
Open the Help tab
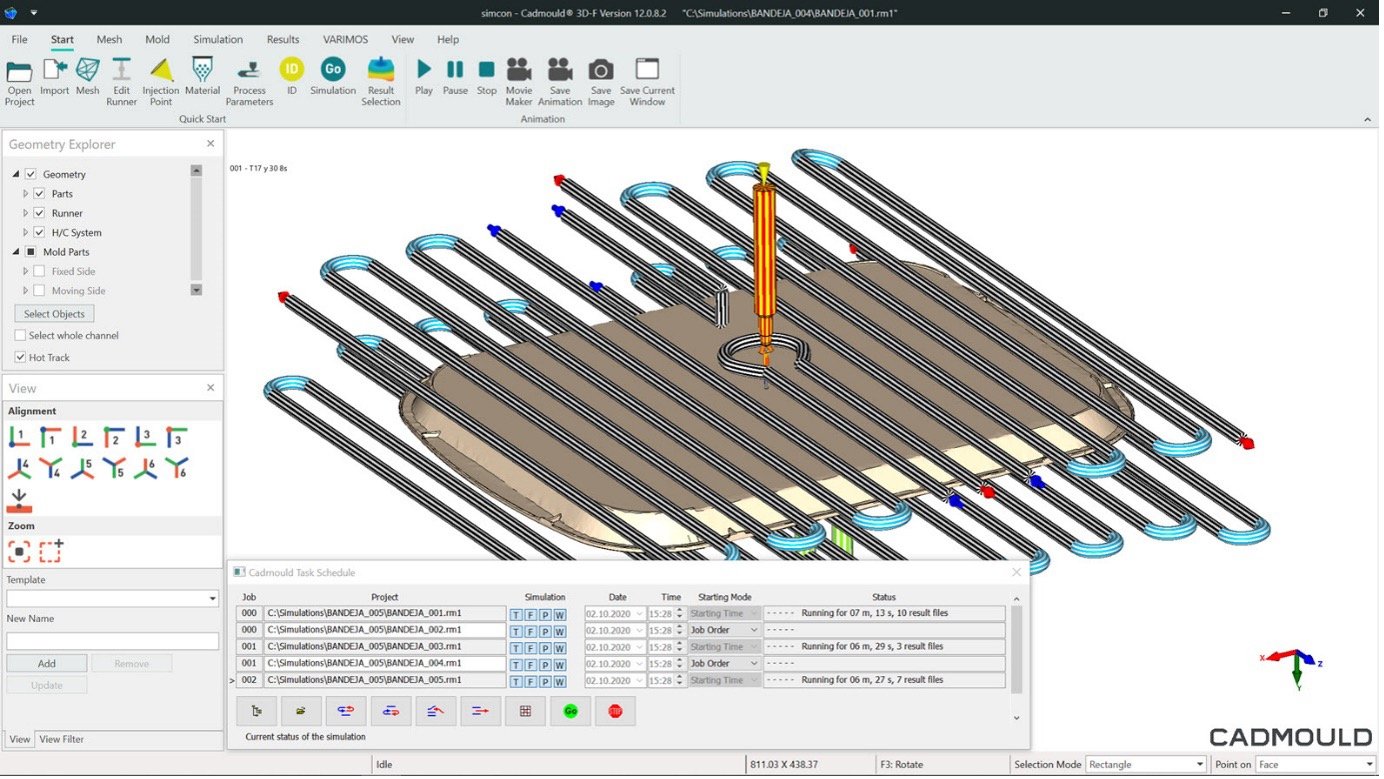tap(448, 40)
